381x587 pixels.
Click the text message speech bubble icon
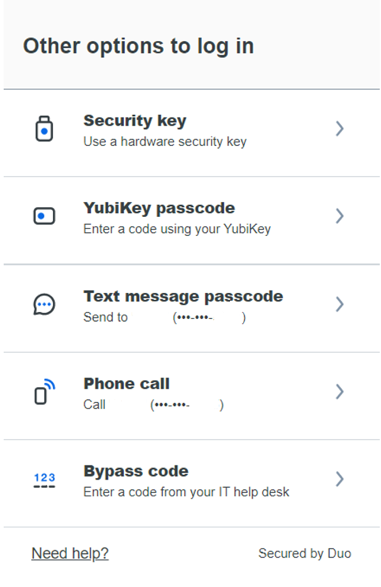tap(44, 304)
